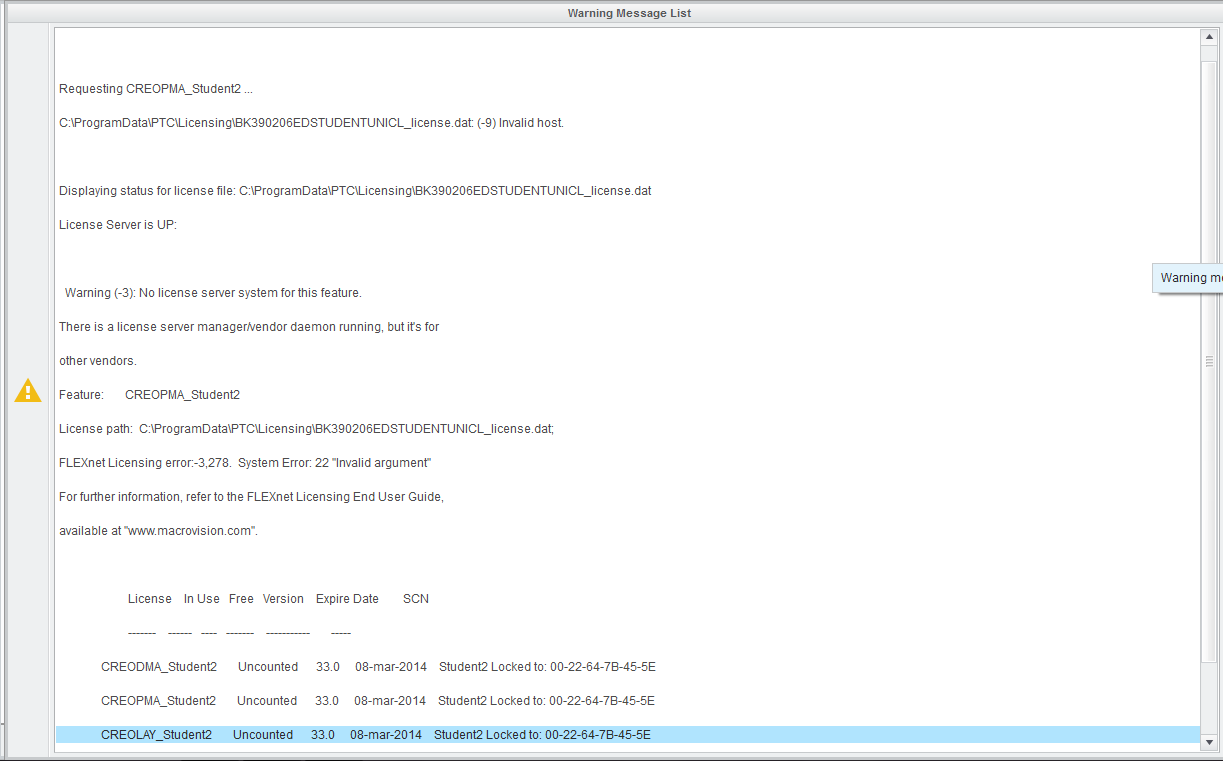This screenshot has width=1223, height=761.
Task: Click the 'available at www.macrovision.com' line
Action: tap(158, 531)
